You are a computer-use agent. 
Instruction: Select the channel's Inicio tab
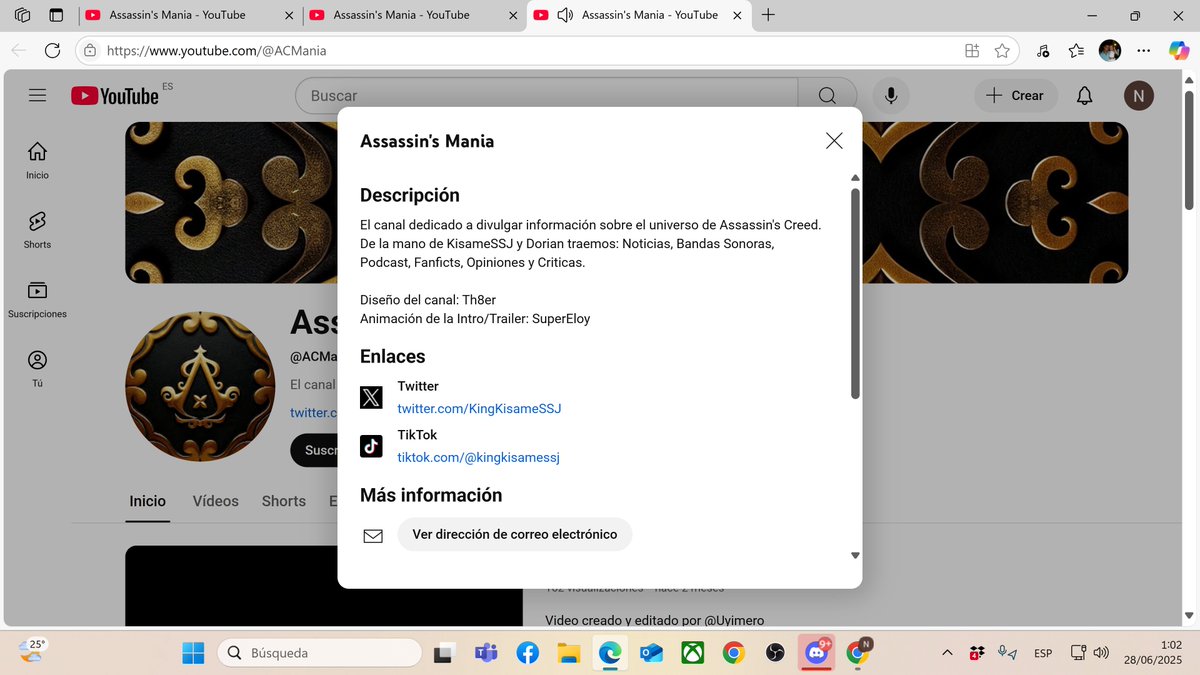click(x=147, y=501)
